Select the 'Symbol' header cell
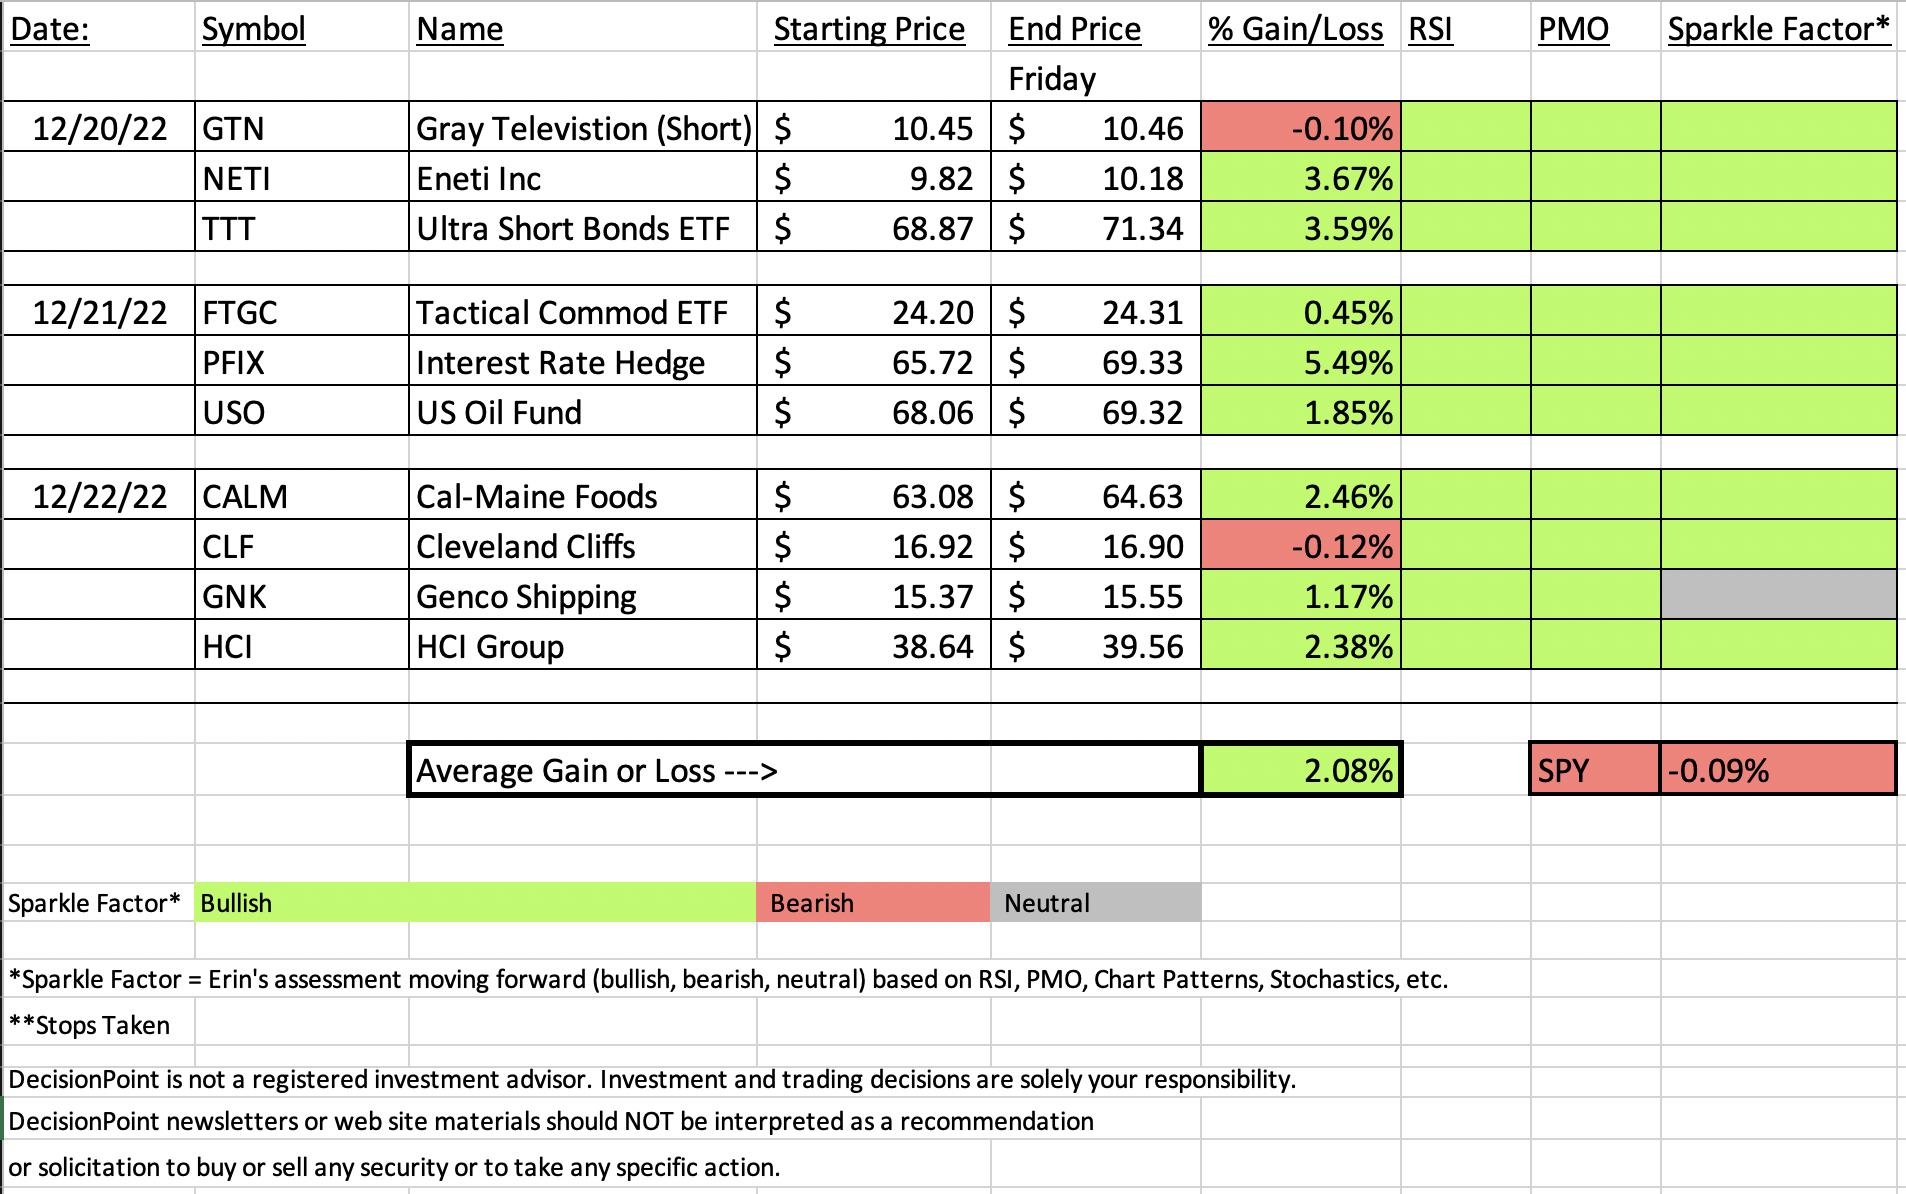Viewport: 1906px width, 1194px height. point(301,28)
